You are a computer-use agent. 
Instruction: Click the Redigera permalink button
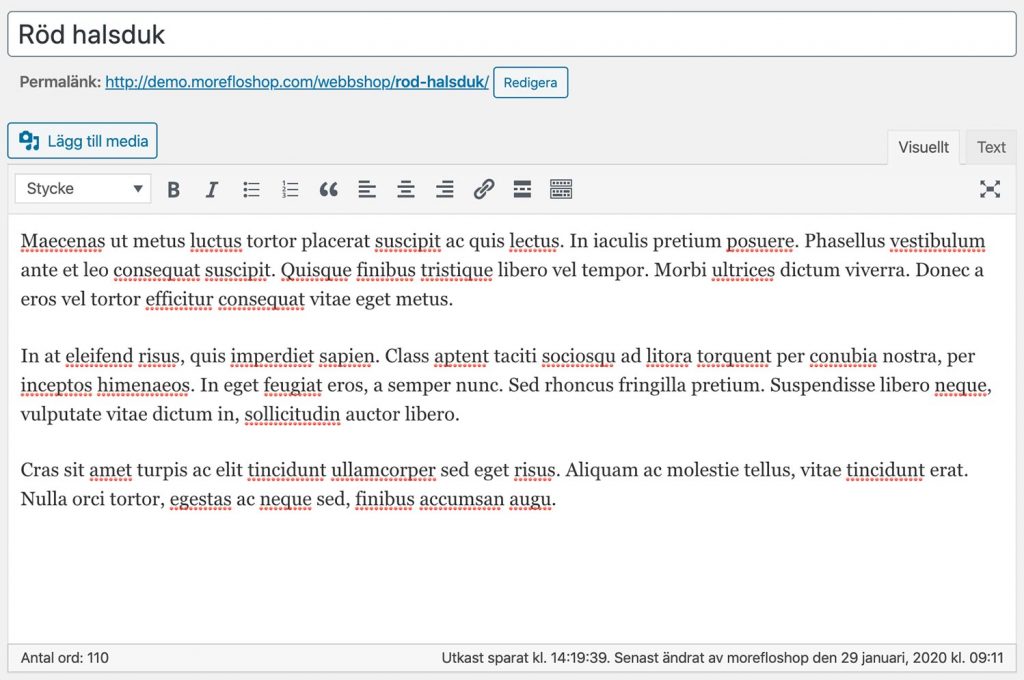tap(530, 82)
